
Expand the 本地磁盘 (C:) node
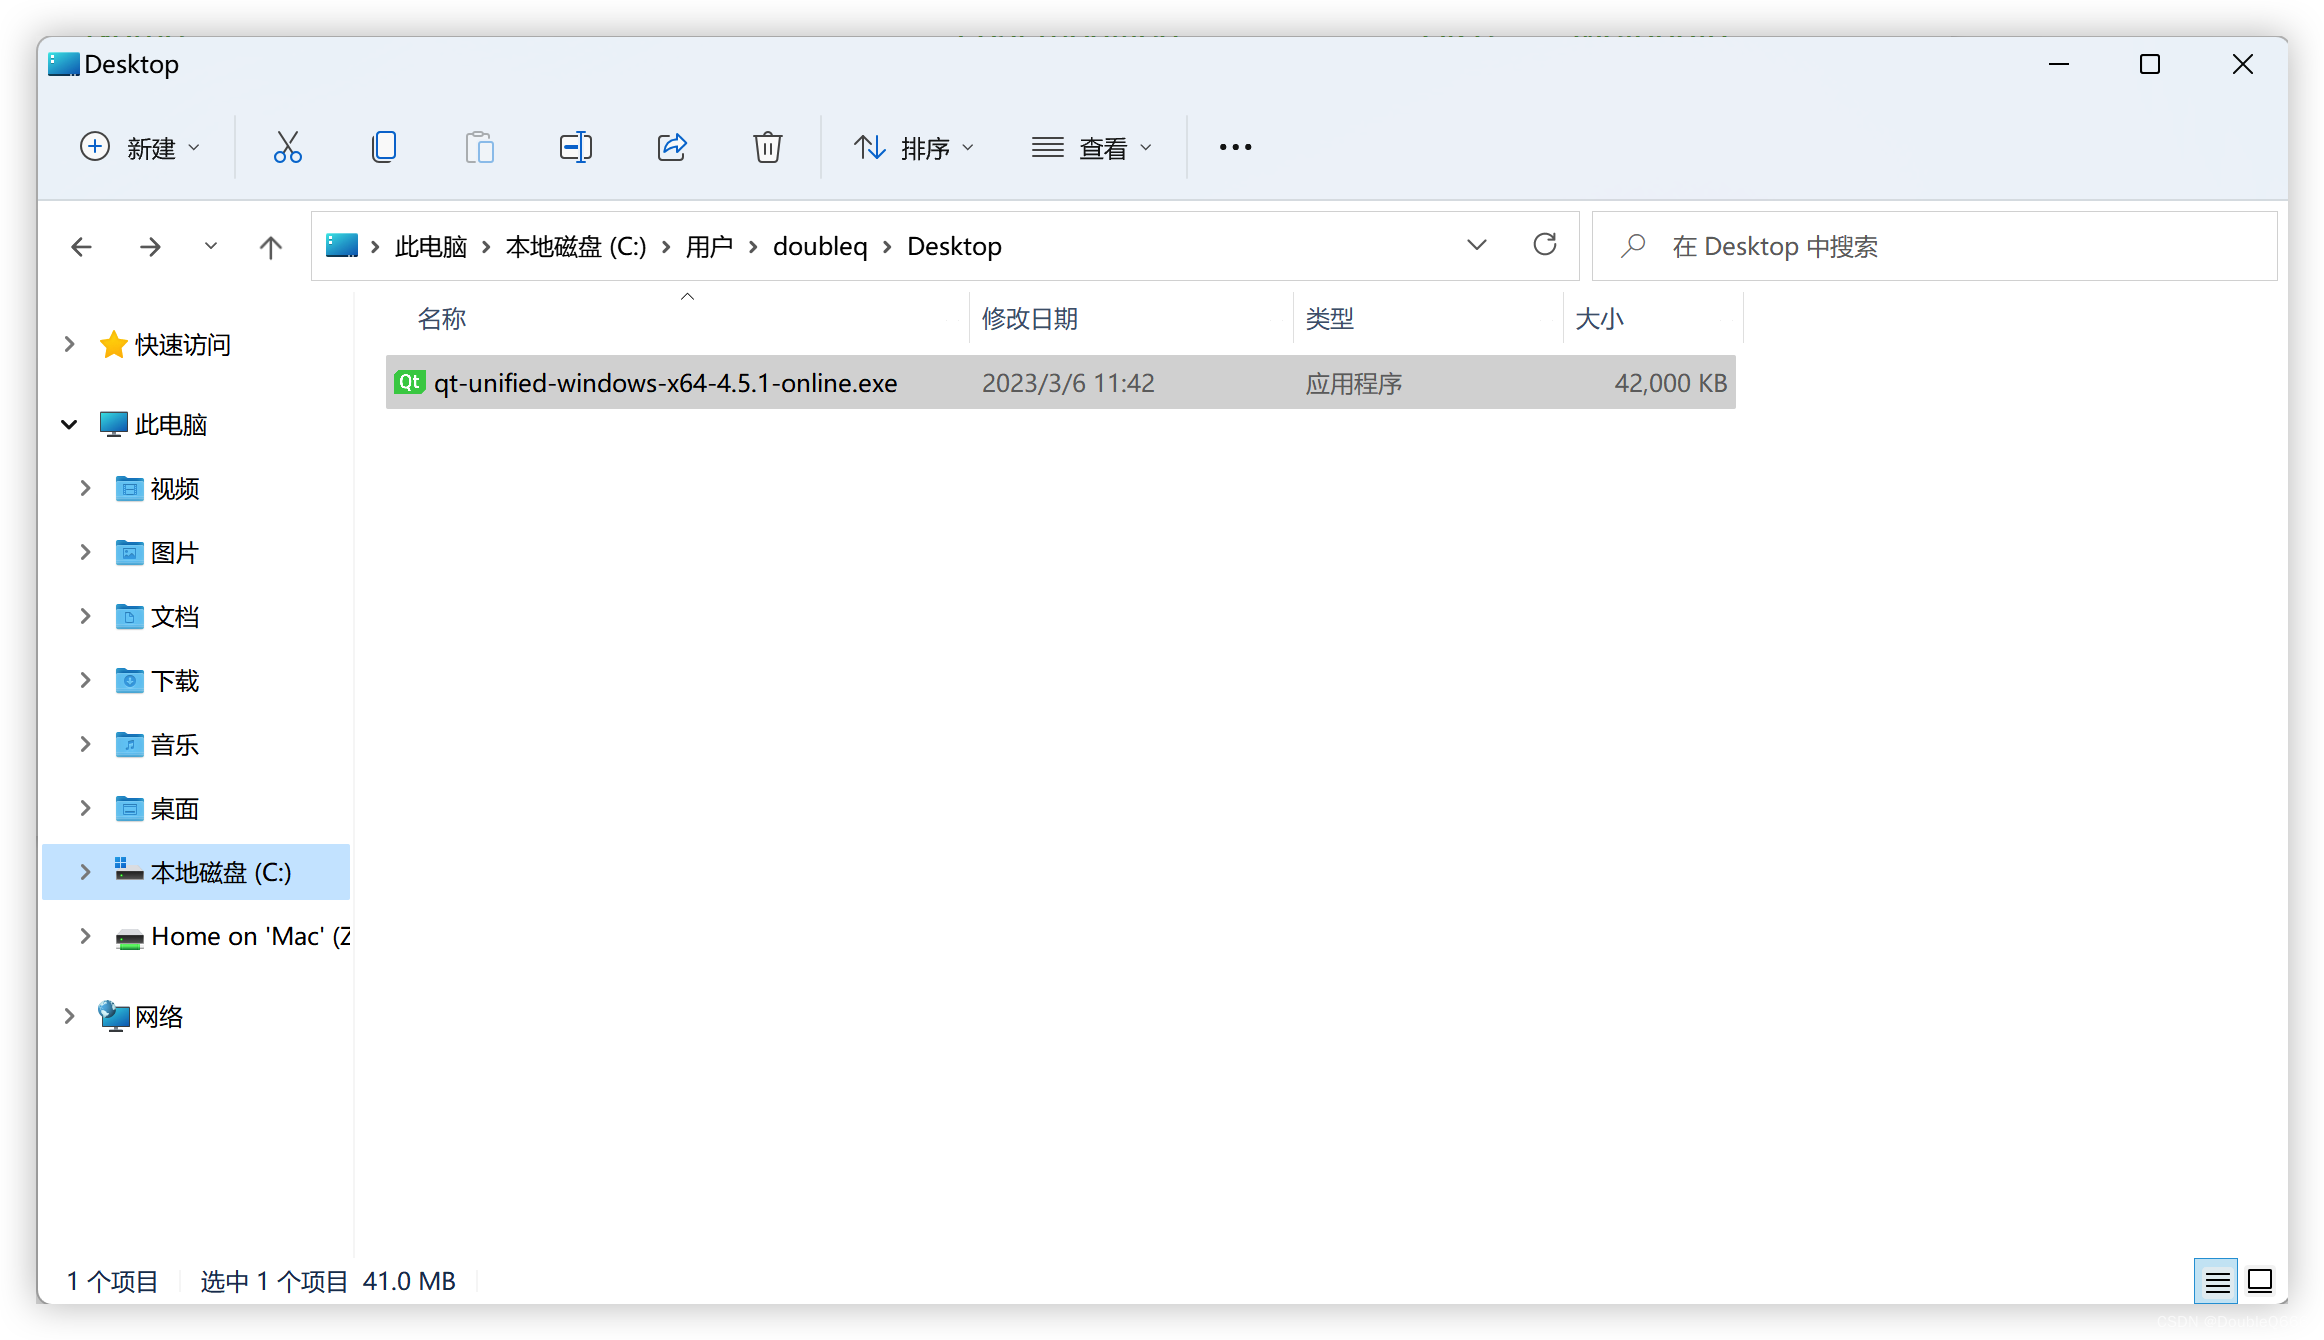(x=85, y=872)
